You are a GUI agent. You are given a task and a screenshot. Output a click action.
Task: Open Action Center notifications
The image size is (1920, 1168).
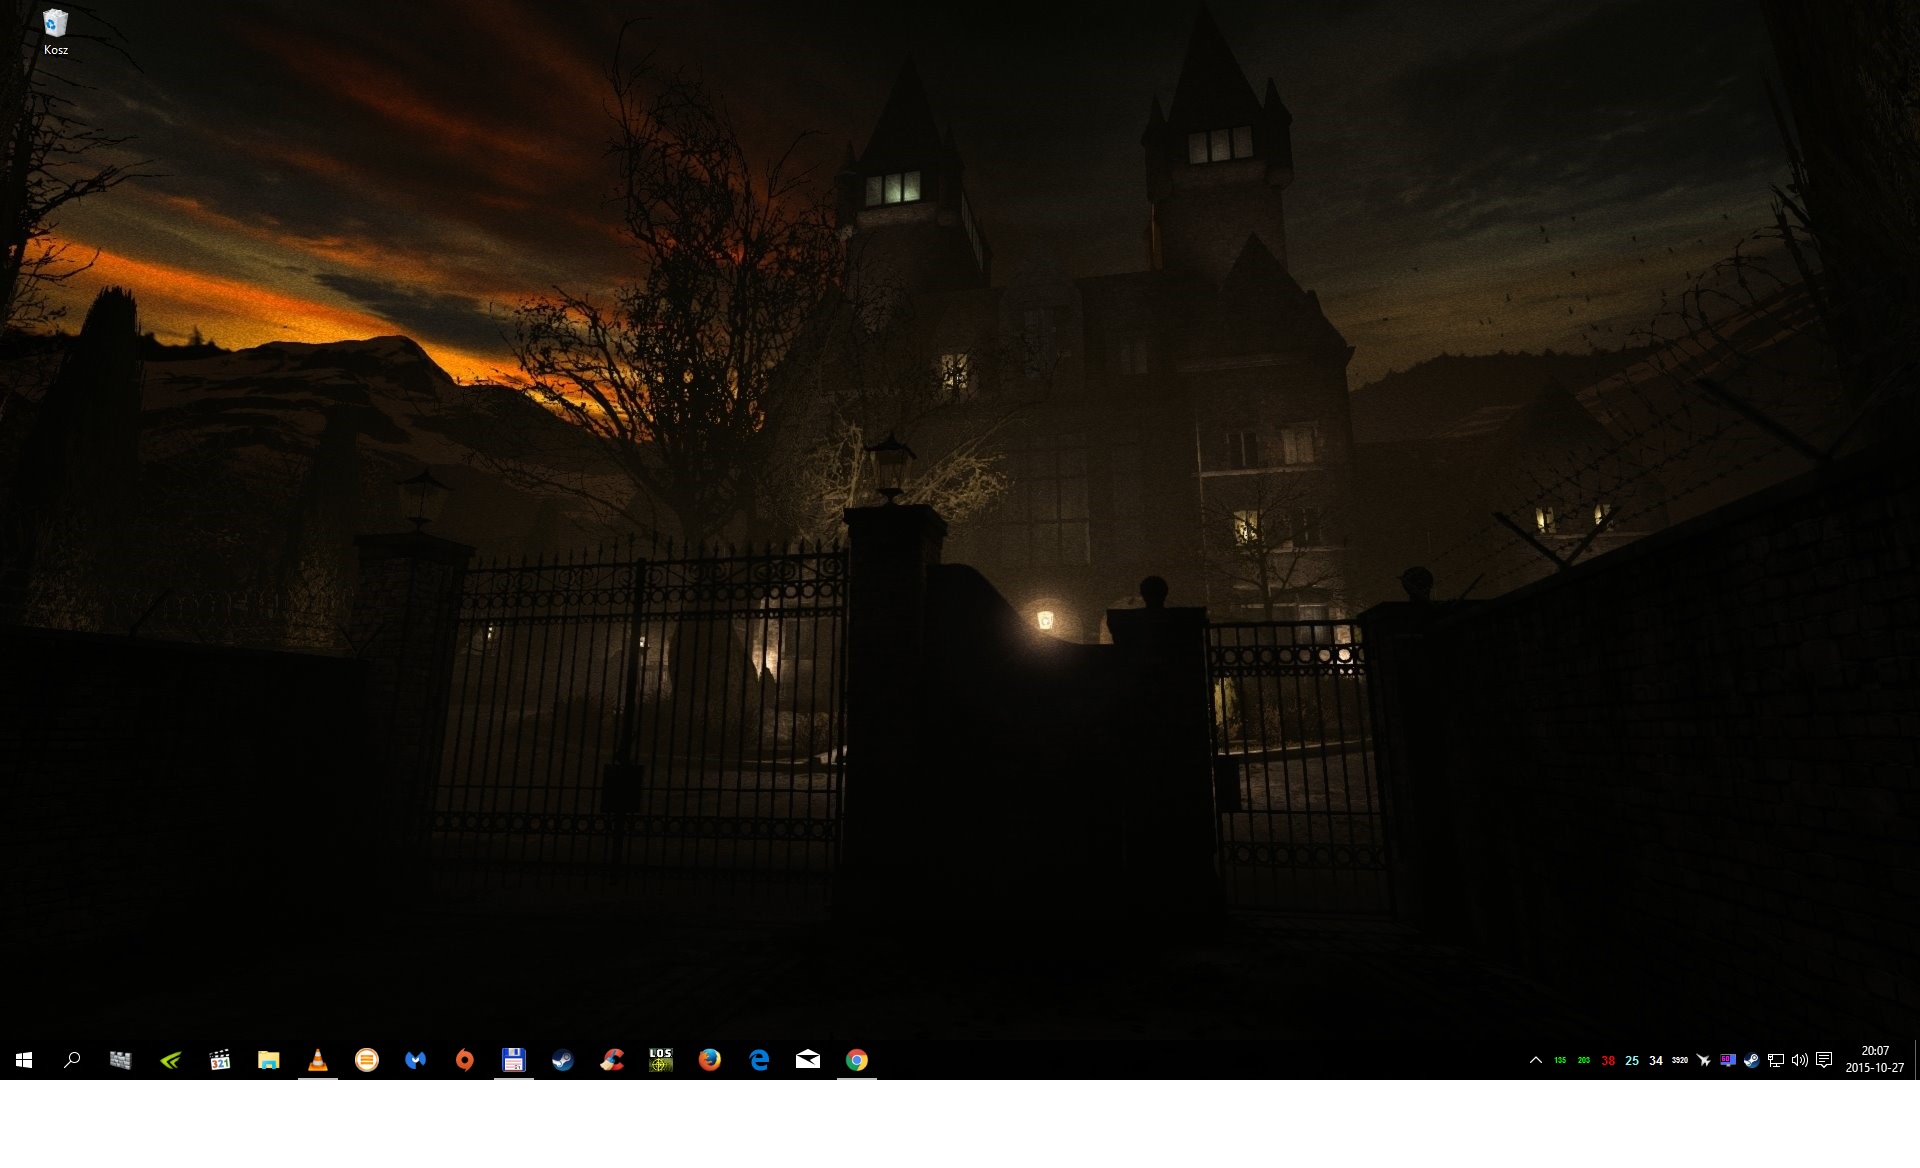click(1824, 1060)
